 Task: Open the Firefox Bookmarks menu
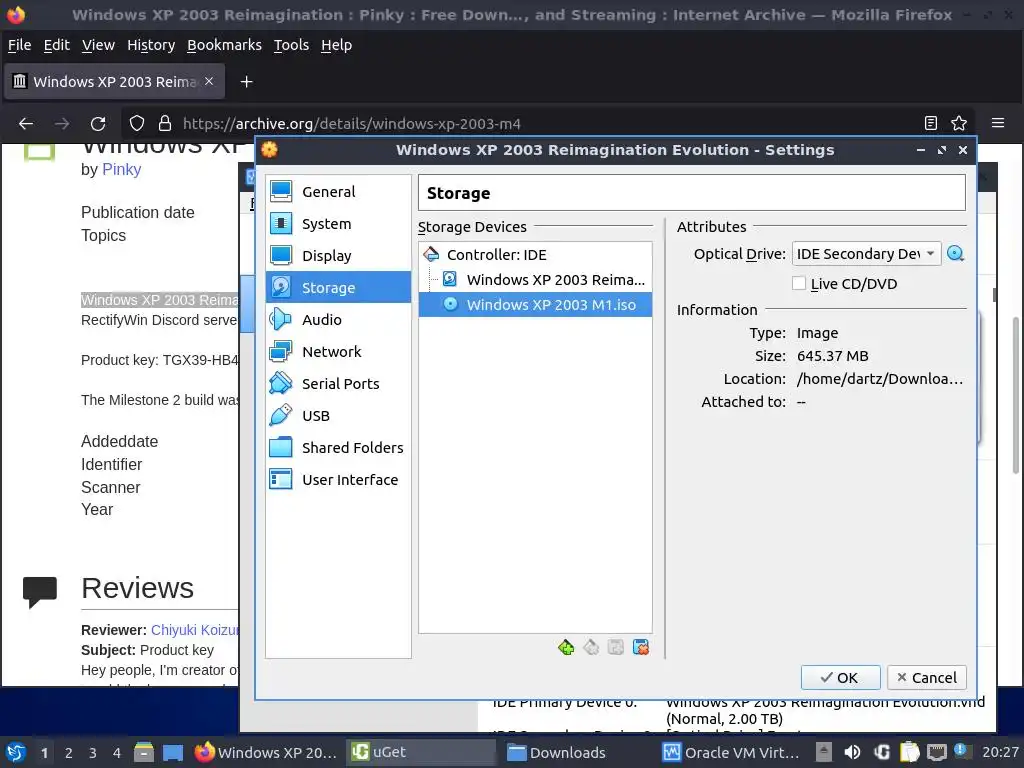[x=224, y=45]
